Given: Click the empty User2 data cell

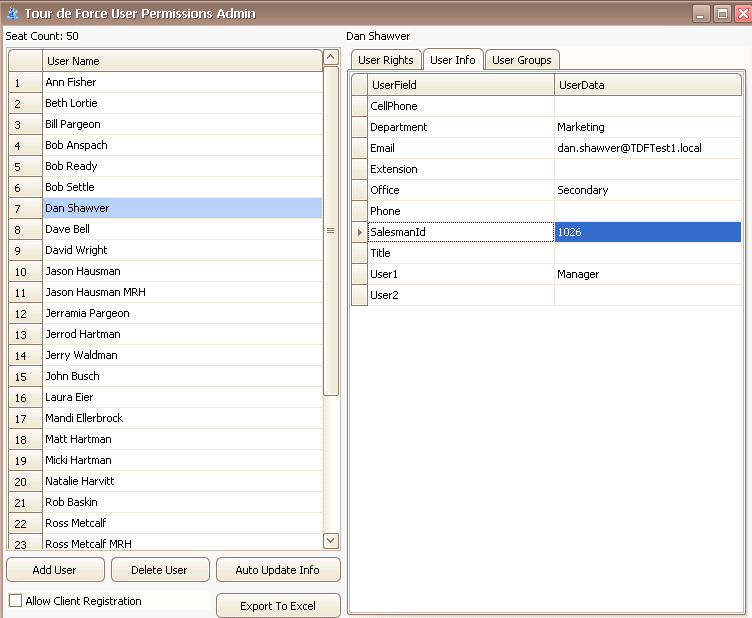Looking at the screenshot, I should (648, 295).
